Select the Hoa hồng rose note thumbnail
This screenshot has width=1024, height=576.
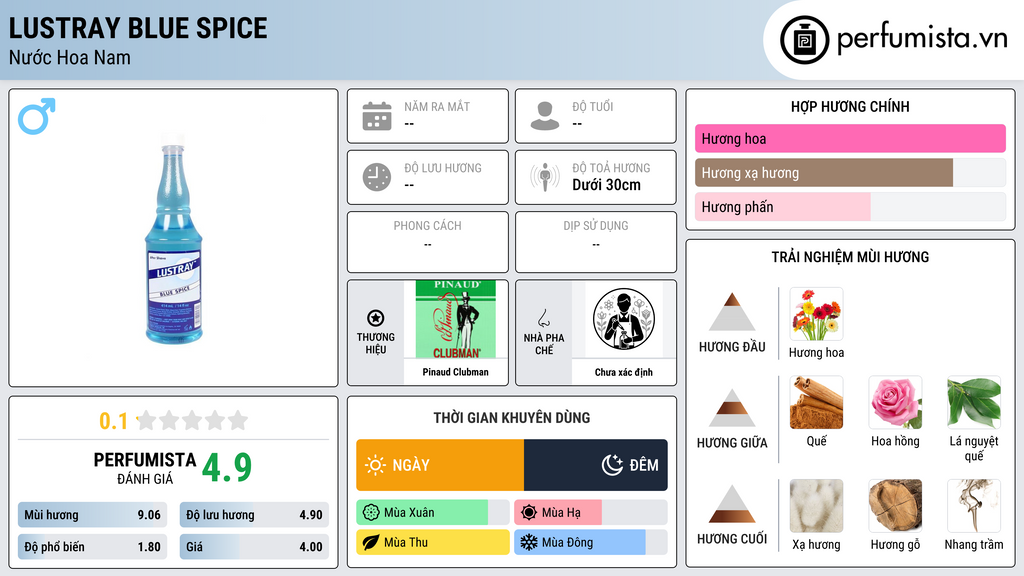895,402
